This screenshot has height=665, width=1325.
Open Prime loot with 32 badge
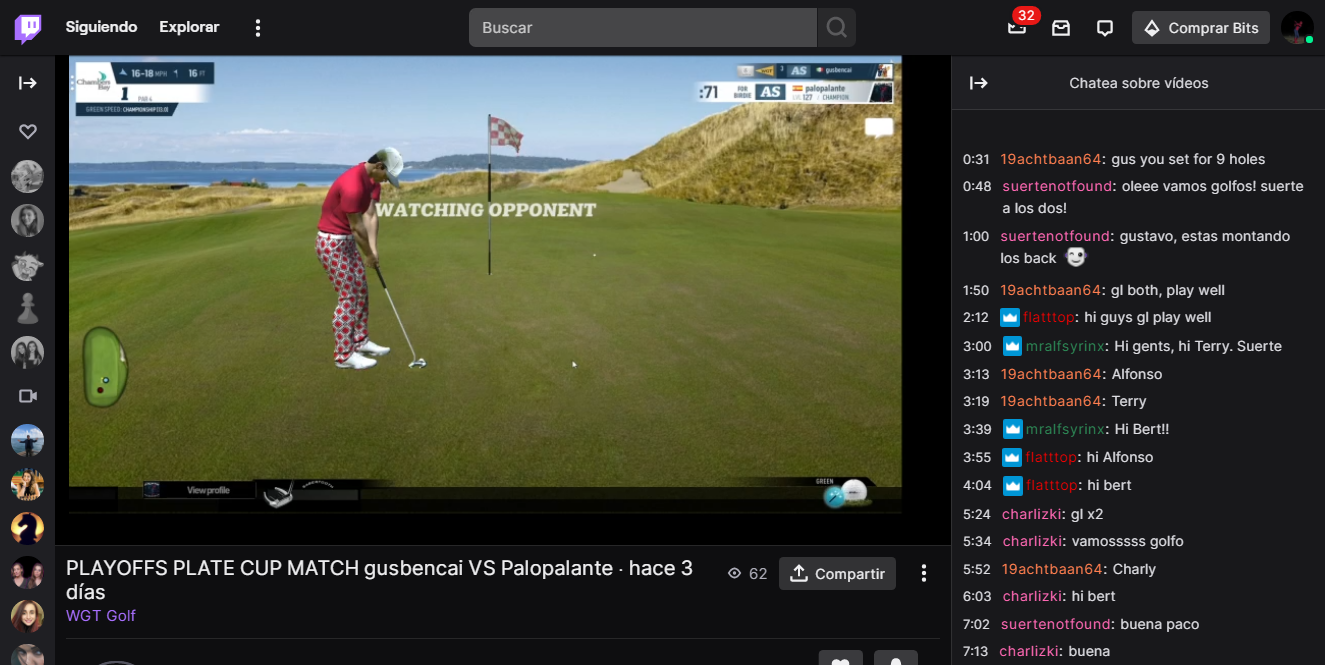pos(1017,28)
